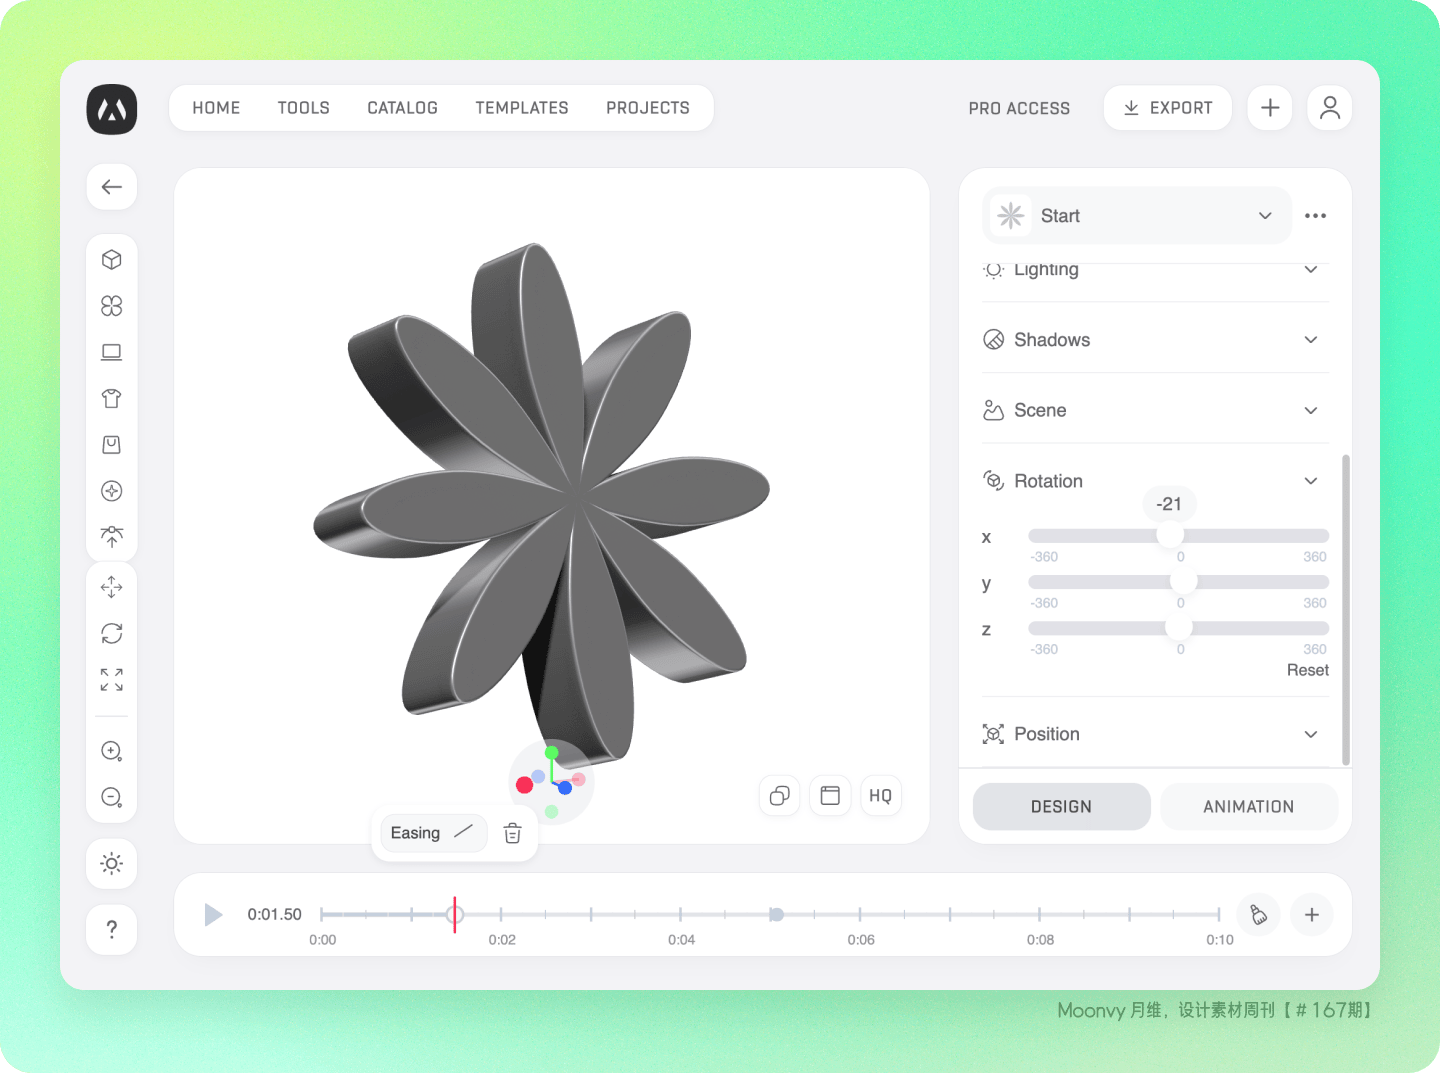Select the laptop device icon

coord(112,352)
